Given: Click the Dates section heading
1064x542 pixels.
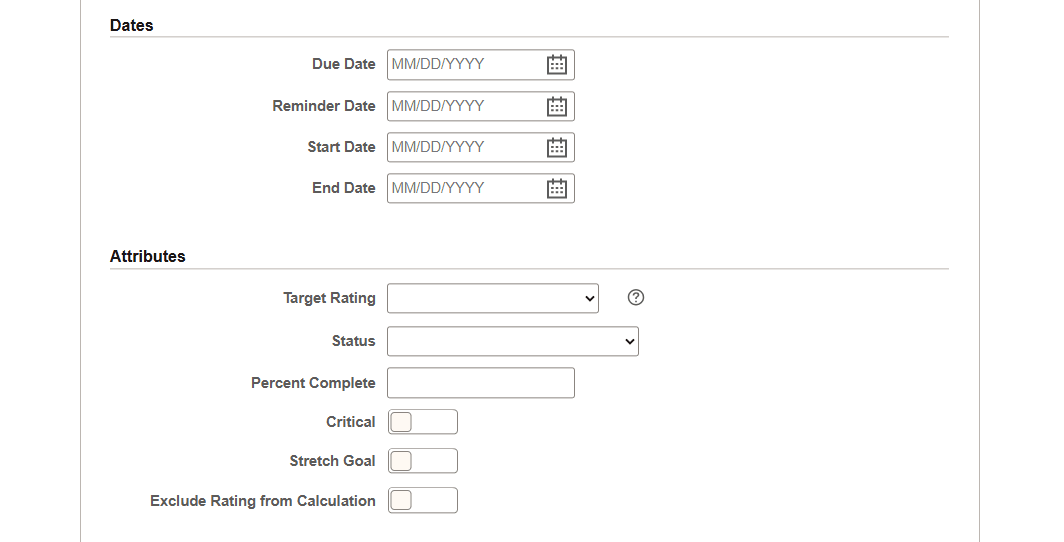Looking at the screenshot, I should pyautogui.click(x=131, y=26).
